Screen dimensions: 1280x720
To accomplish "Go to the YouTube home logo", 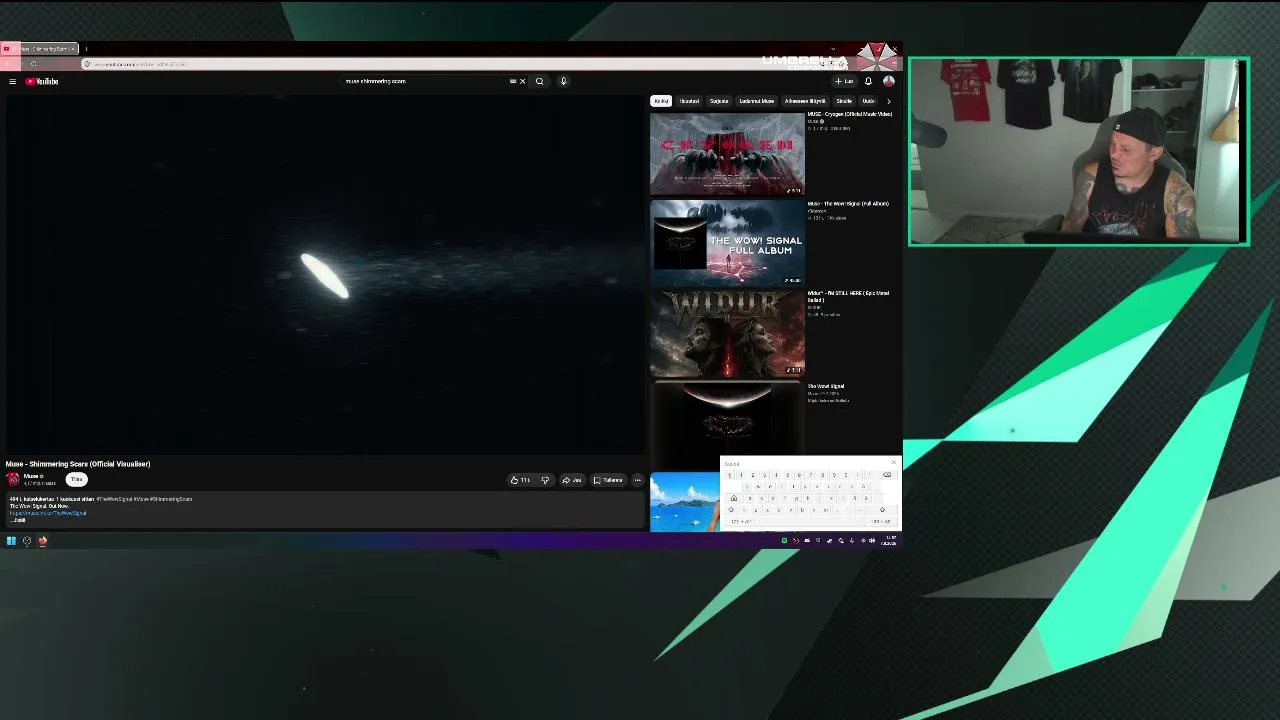I will tap(42, 81).
